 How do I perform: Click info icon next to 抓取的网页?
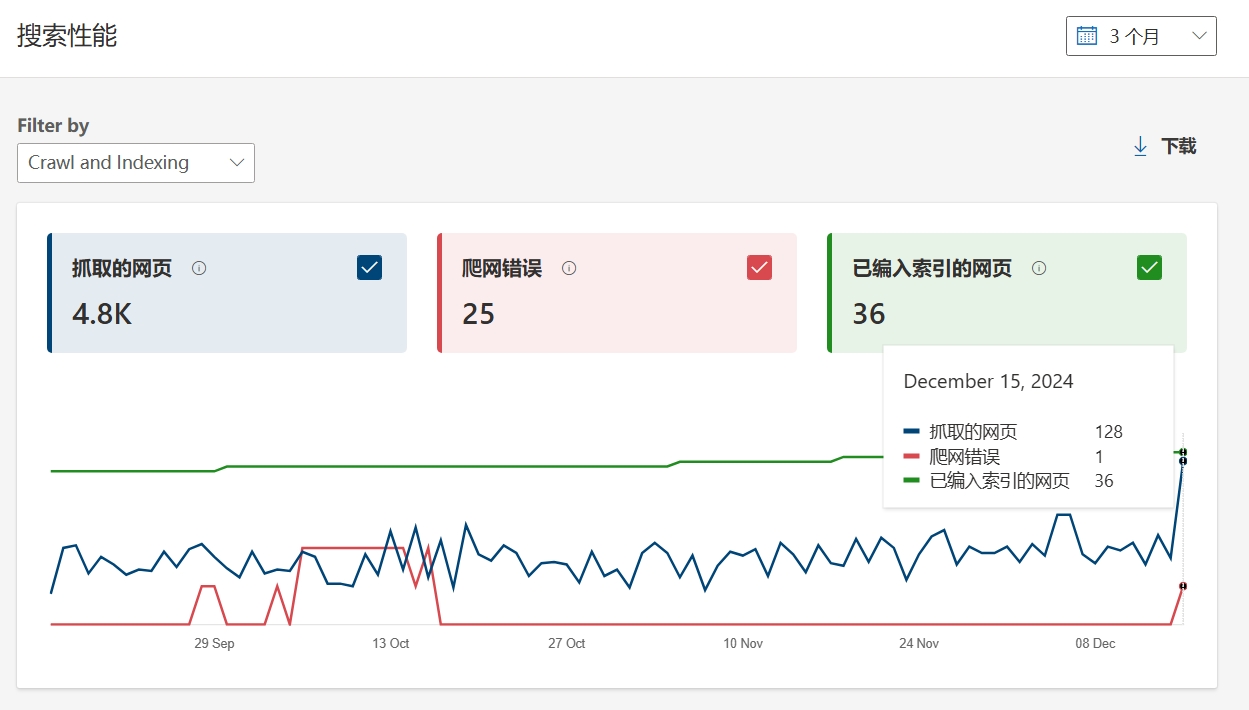pos(199,268)
